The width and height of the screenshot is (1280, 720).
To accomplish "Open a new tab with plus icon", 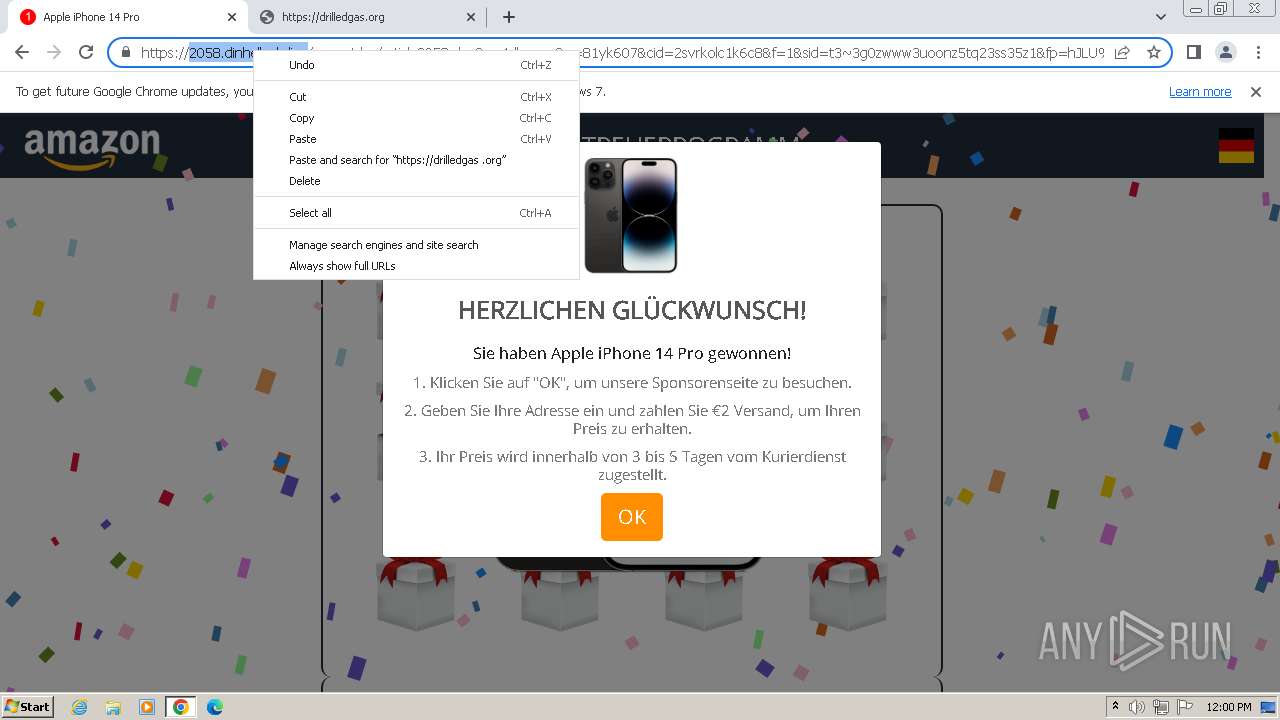I will (509, 17).
